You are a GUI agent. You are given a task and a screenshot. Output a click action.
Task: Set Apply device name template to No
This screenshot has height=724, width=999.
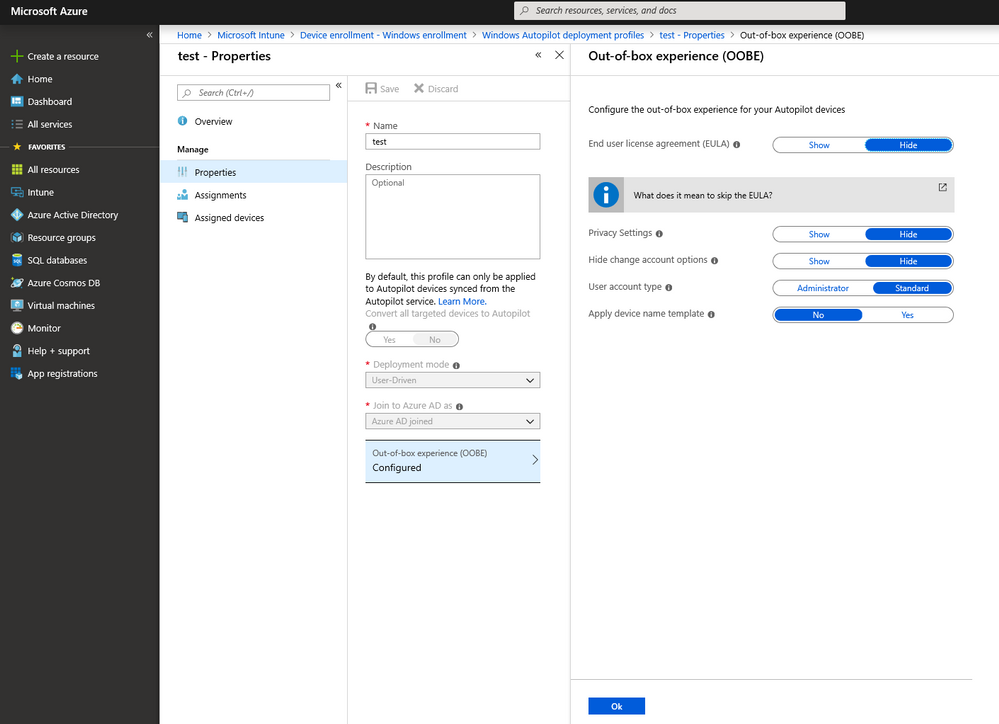(818, 315)
